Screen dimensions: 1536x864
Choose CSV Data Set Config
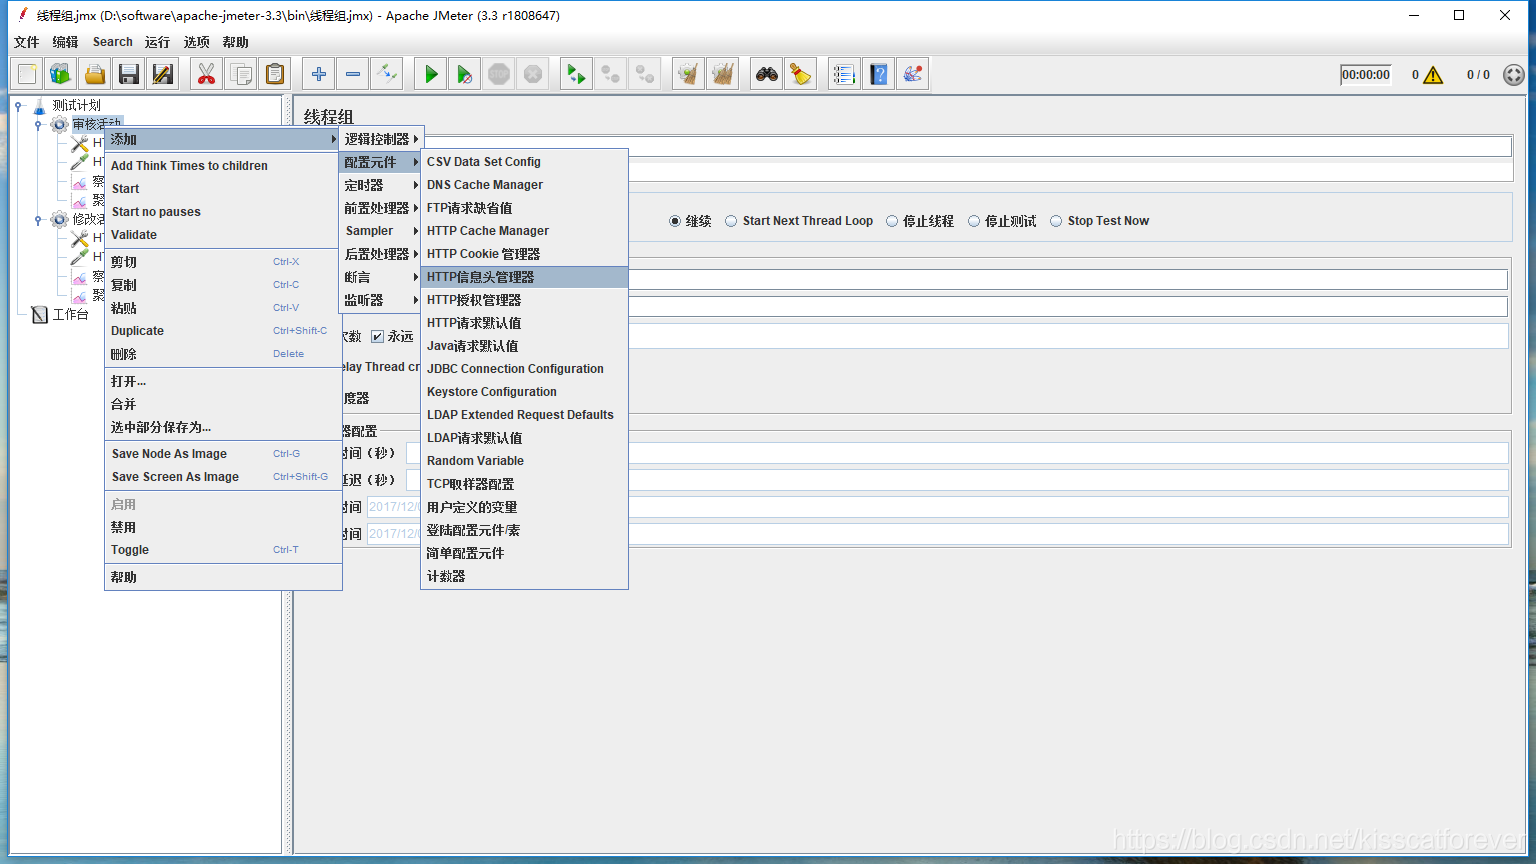click(x=524, y=162)
